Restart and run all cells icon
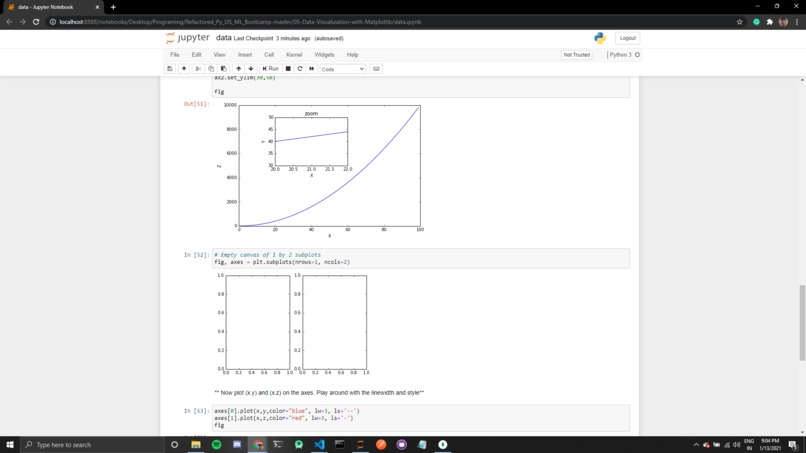This screenshot has height=453, width=806. tap(312, 69)
